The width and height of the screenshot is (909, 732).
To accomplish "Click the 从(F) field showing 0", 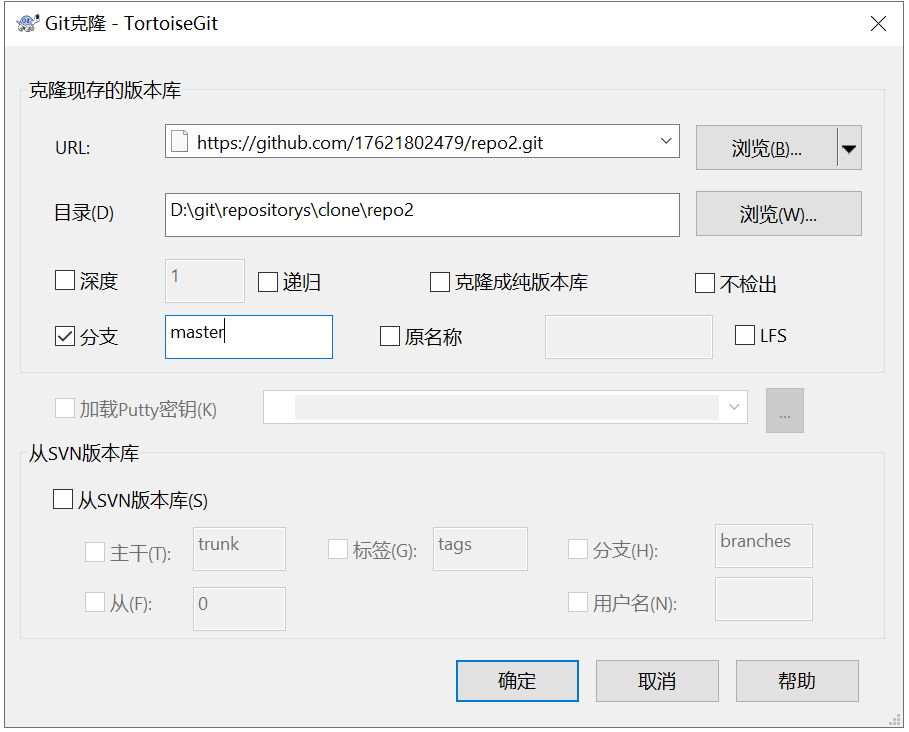I will [239, 609].
